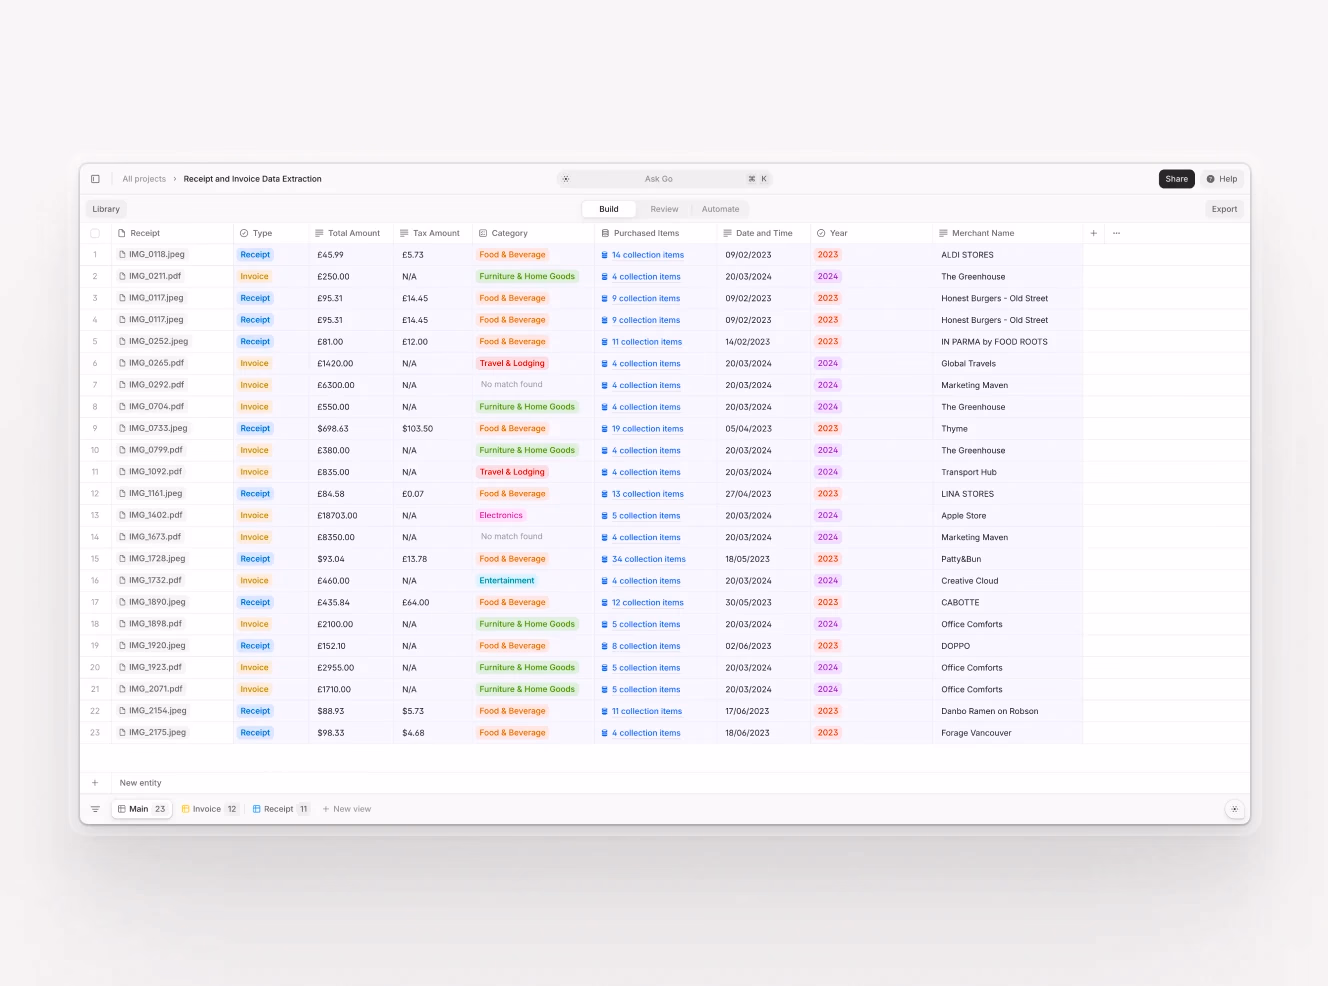Click the filter icon in bottom bar

95,809
